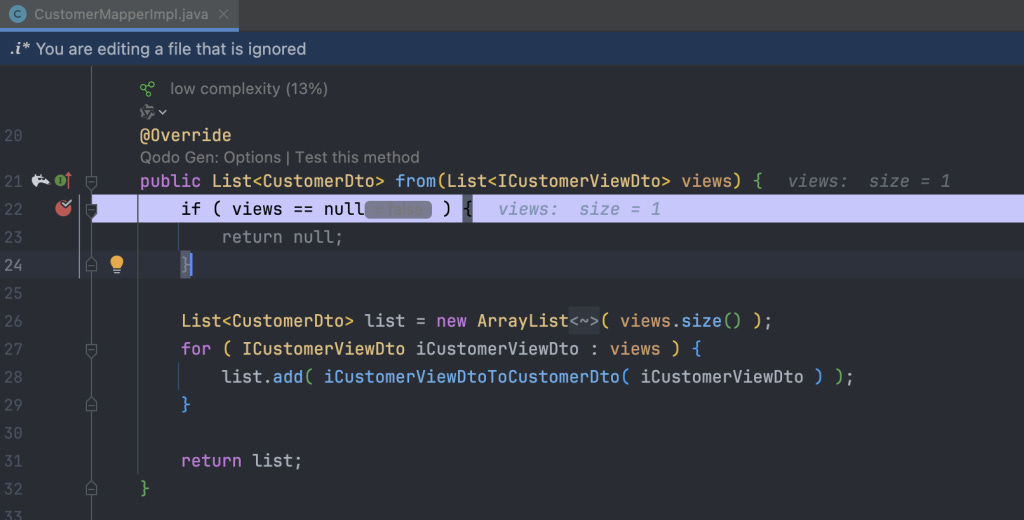Click fold end marker on line 24
Viewport: 1024px width, 520px height.
[x=91, y=265]
